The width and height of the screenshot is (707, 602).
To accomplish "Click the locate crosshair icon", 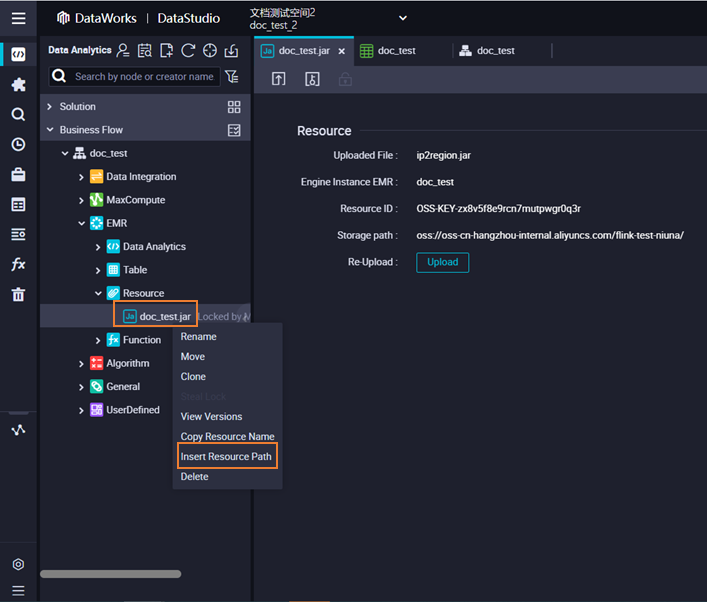I will 210,51.
